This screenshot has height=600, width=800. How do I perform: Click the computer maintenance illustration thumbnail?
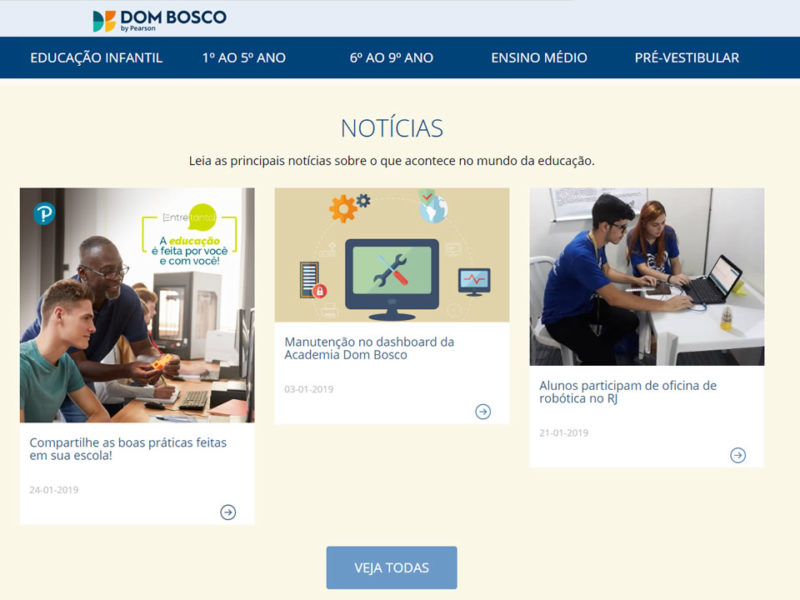pos(391,255)
